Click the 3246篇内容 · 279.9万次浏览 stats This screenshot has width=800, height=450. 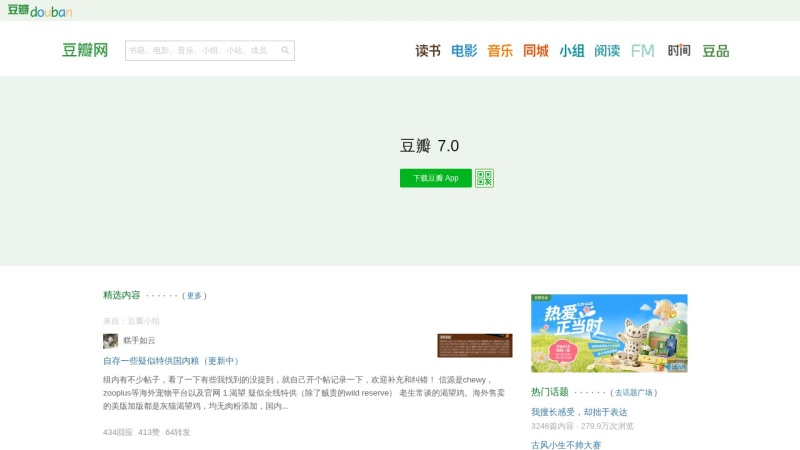(x=582, y=426)
